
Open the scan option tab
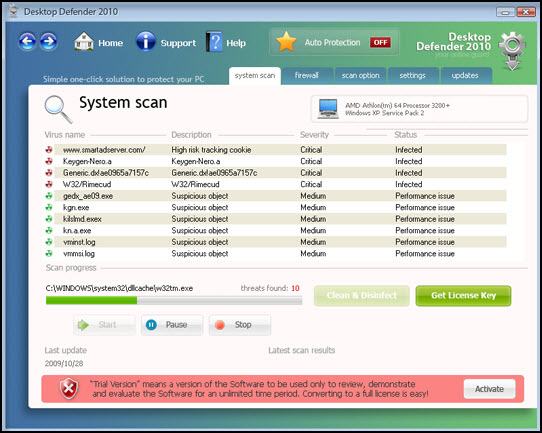coord(361,76)
